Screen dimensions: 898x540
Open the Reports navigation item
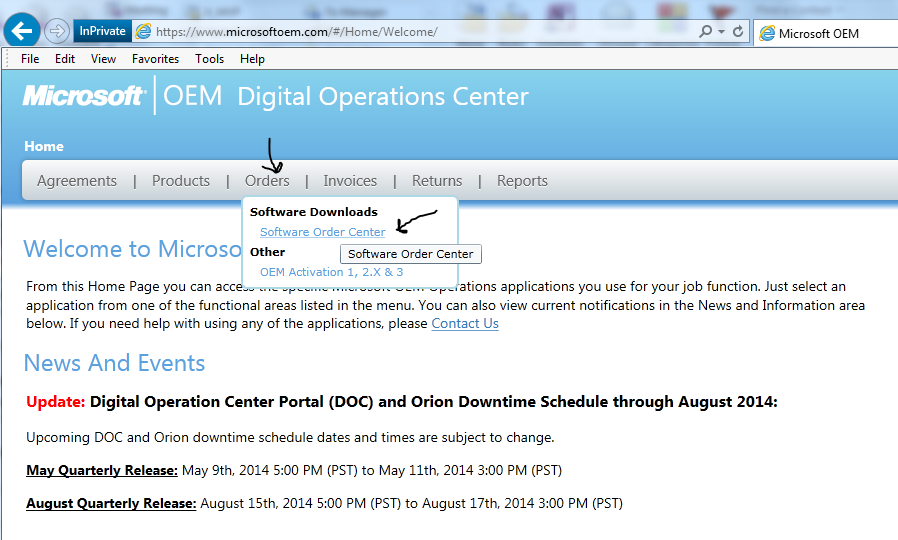pos(522,181)
